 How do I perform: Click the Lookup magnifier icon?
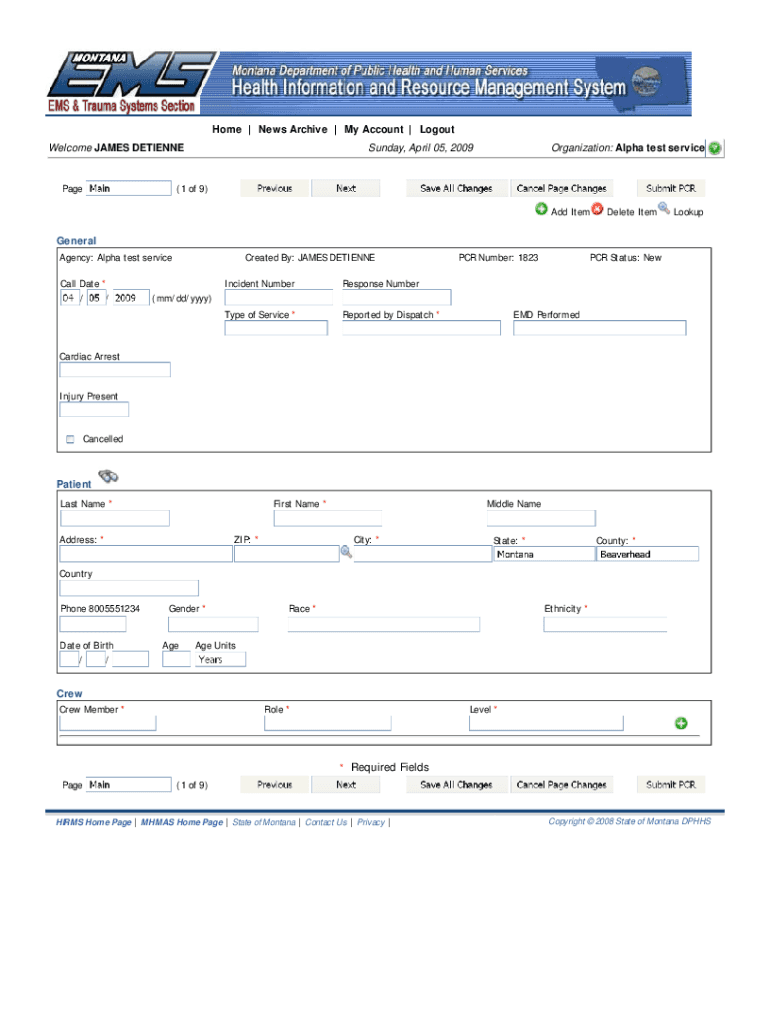coord(664,210)
